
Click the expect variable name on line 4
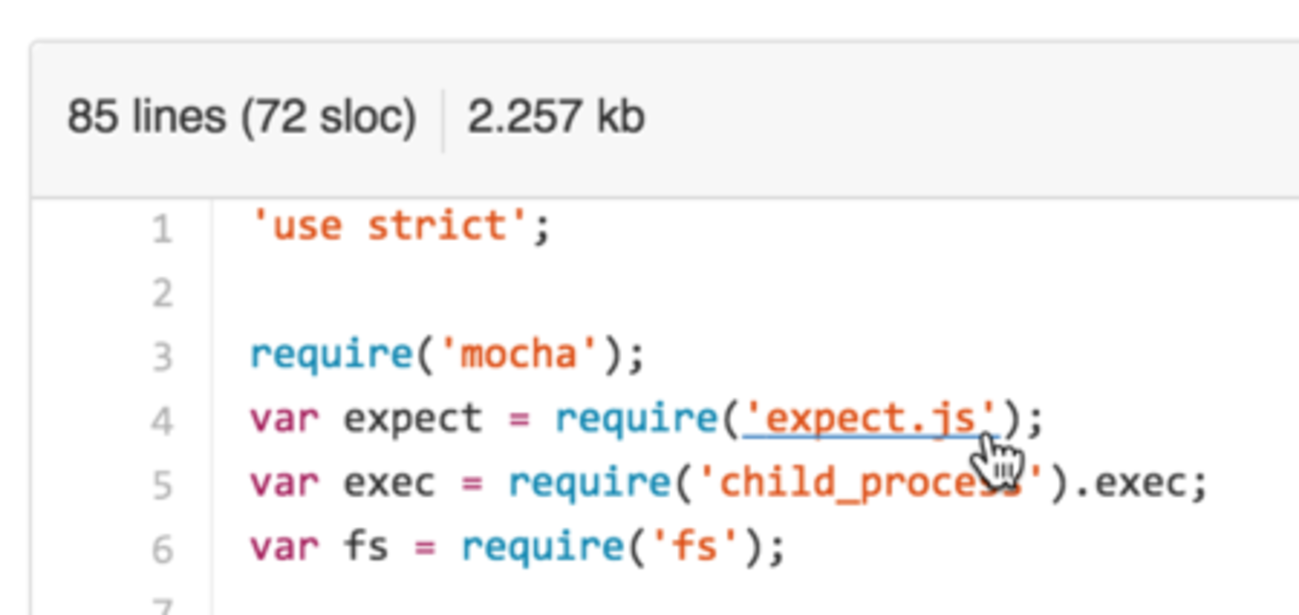413,420
